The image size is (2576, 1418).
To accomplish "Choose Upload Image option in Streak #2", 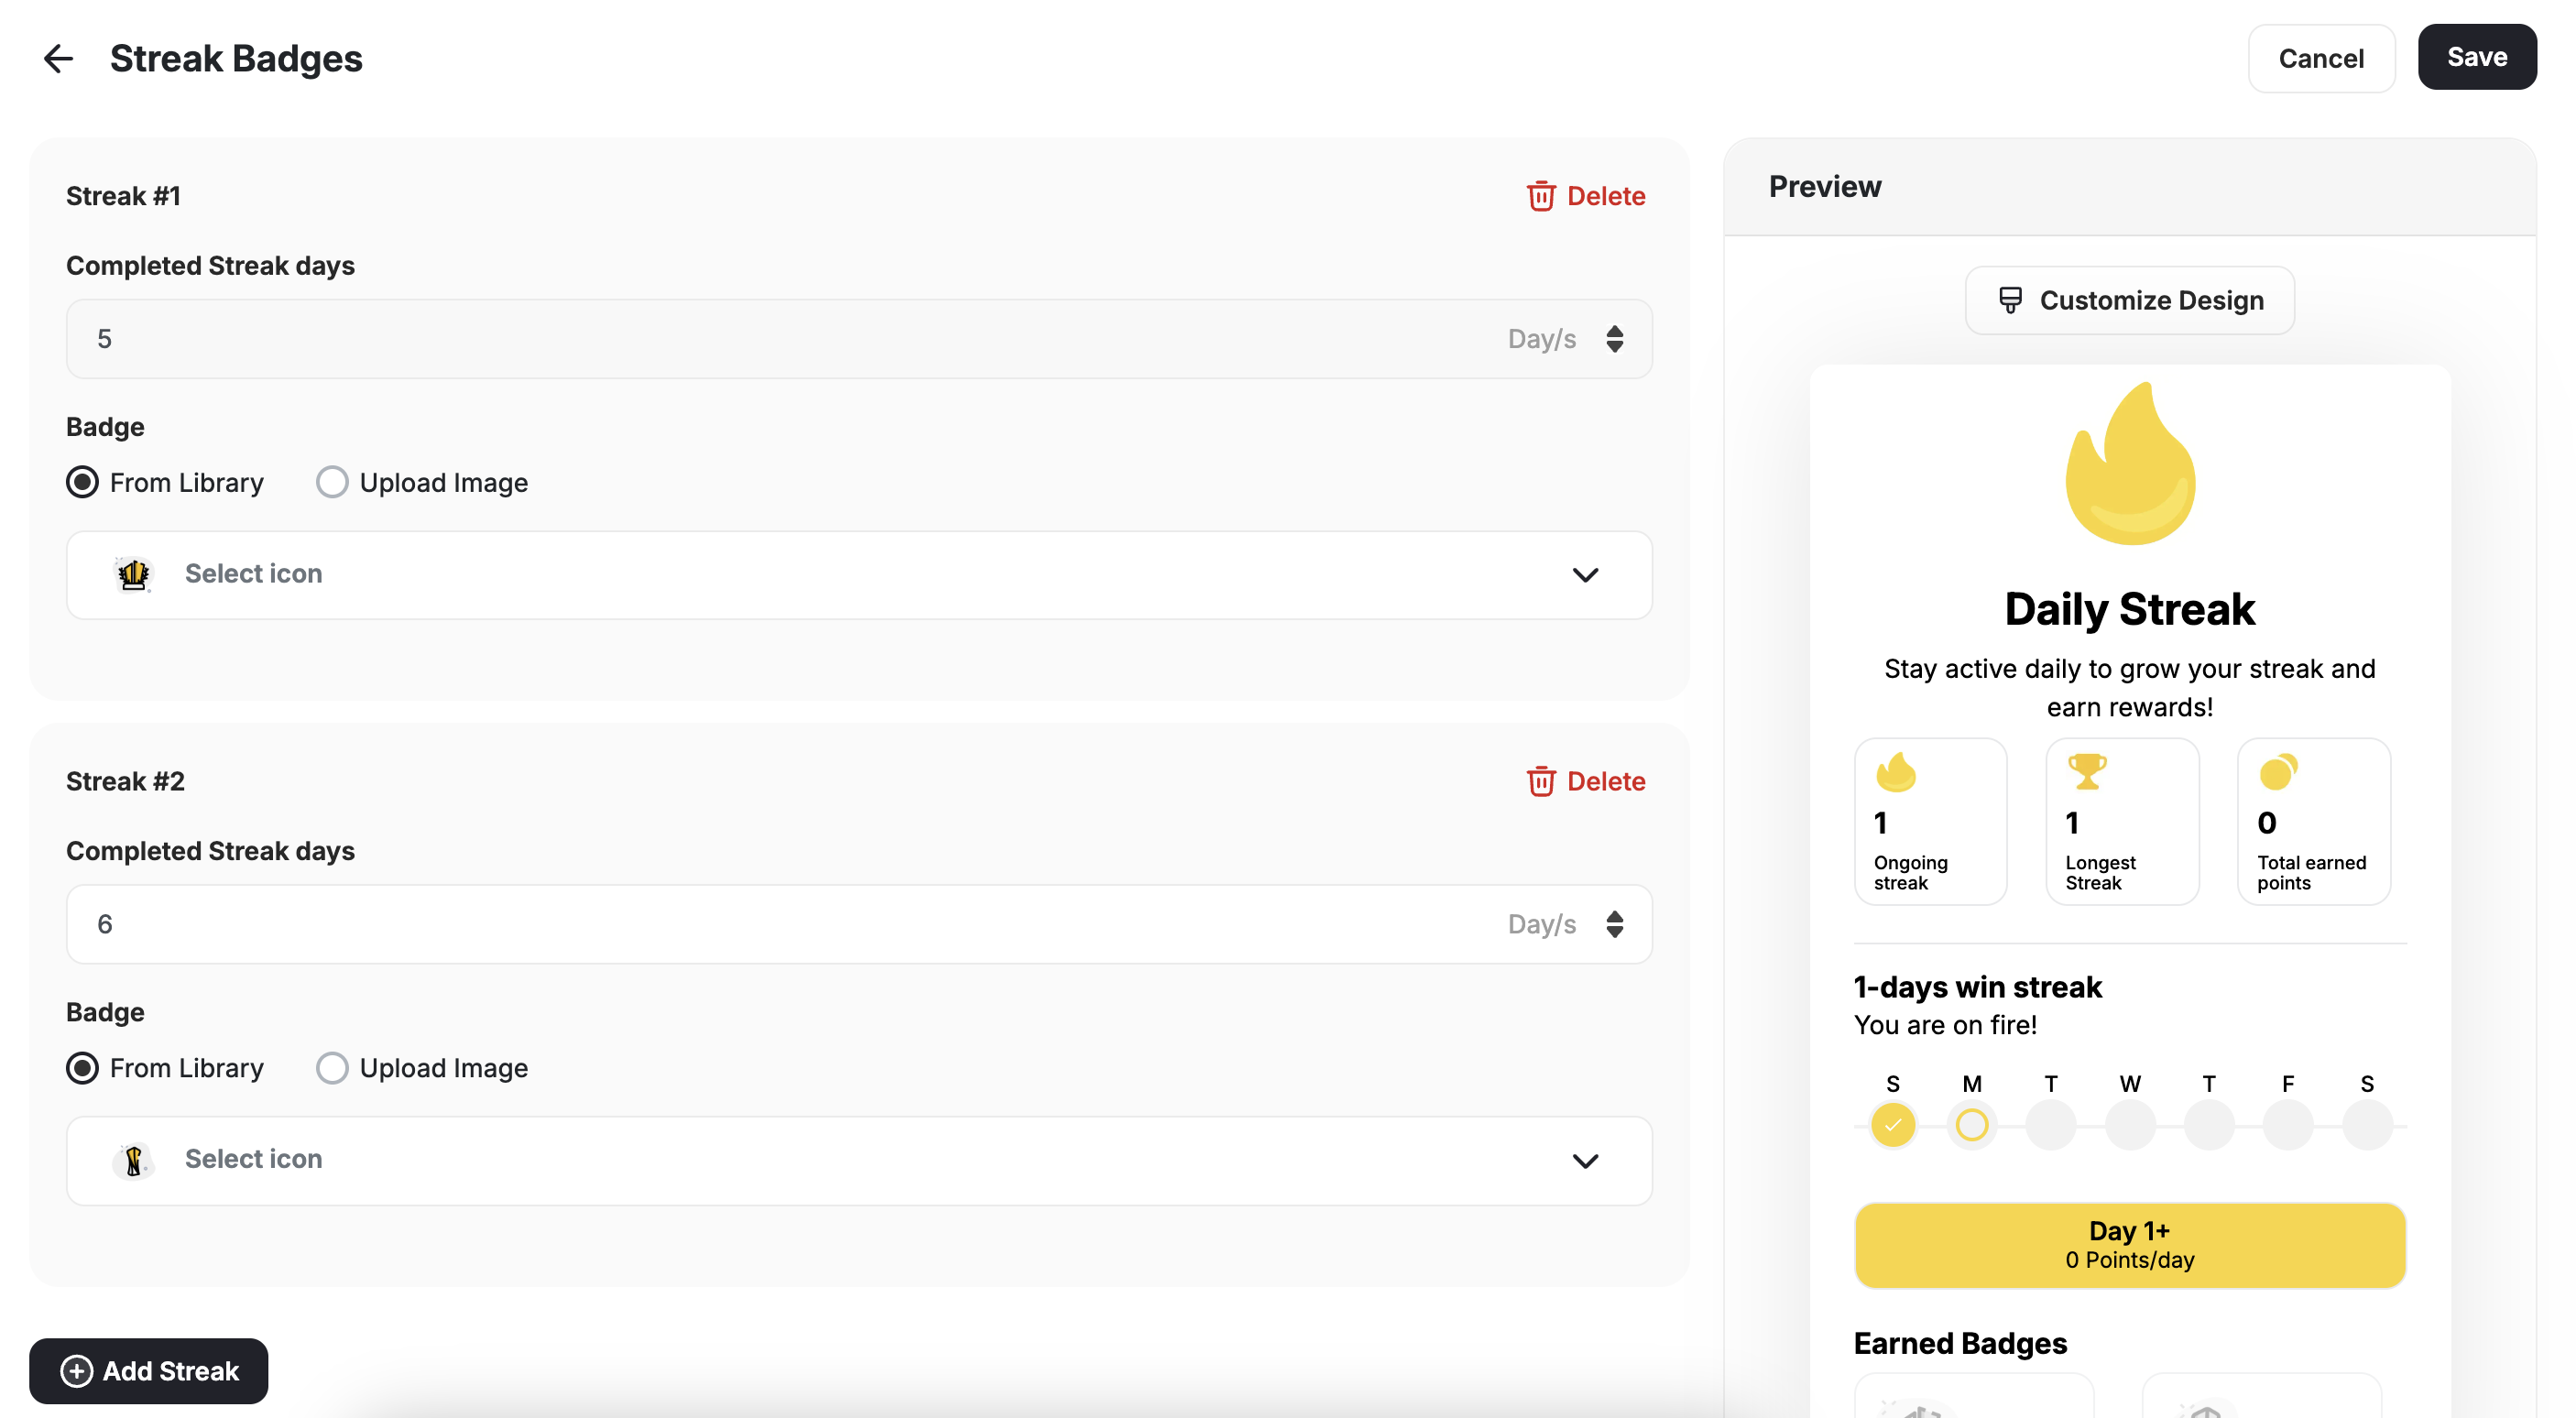I will coord(332,1068).
